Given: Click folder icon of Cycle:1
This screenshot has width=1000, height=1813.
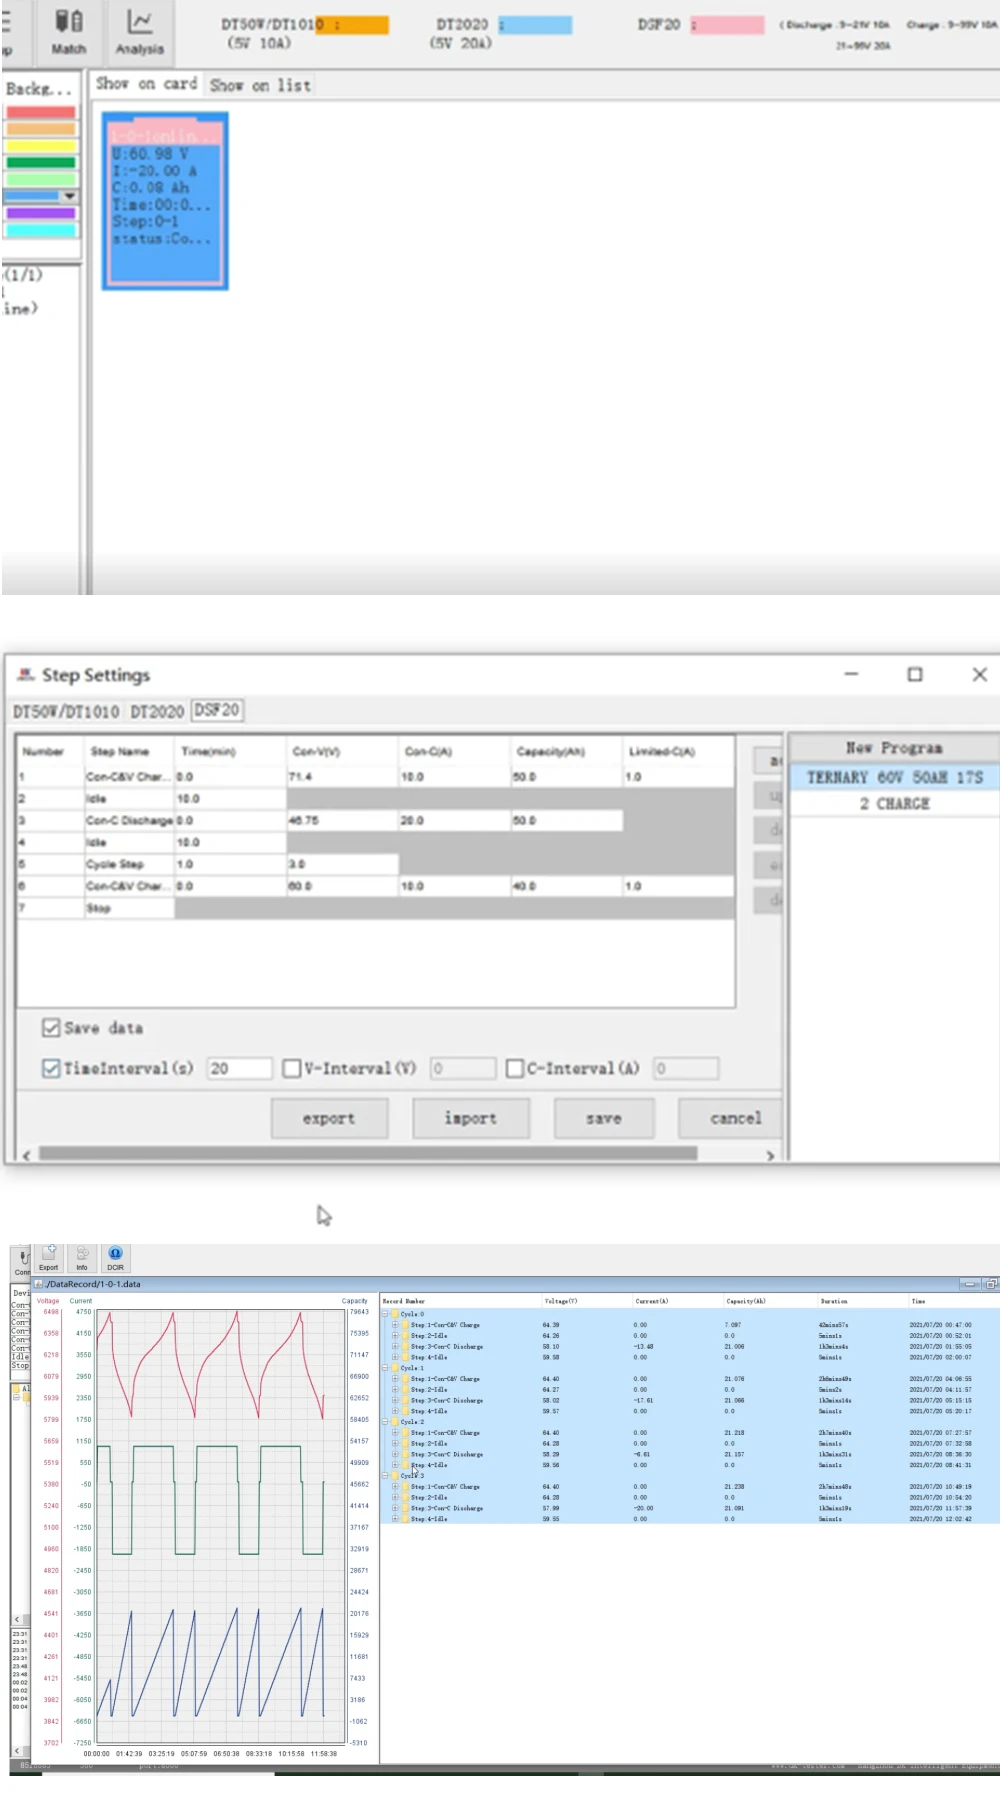Looking at the screenshot, I should coord(396,1368).
